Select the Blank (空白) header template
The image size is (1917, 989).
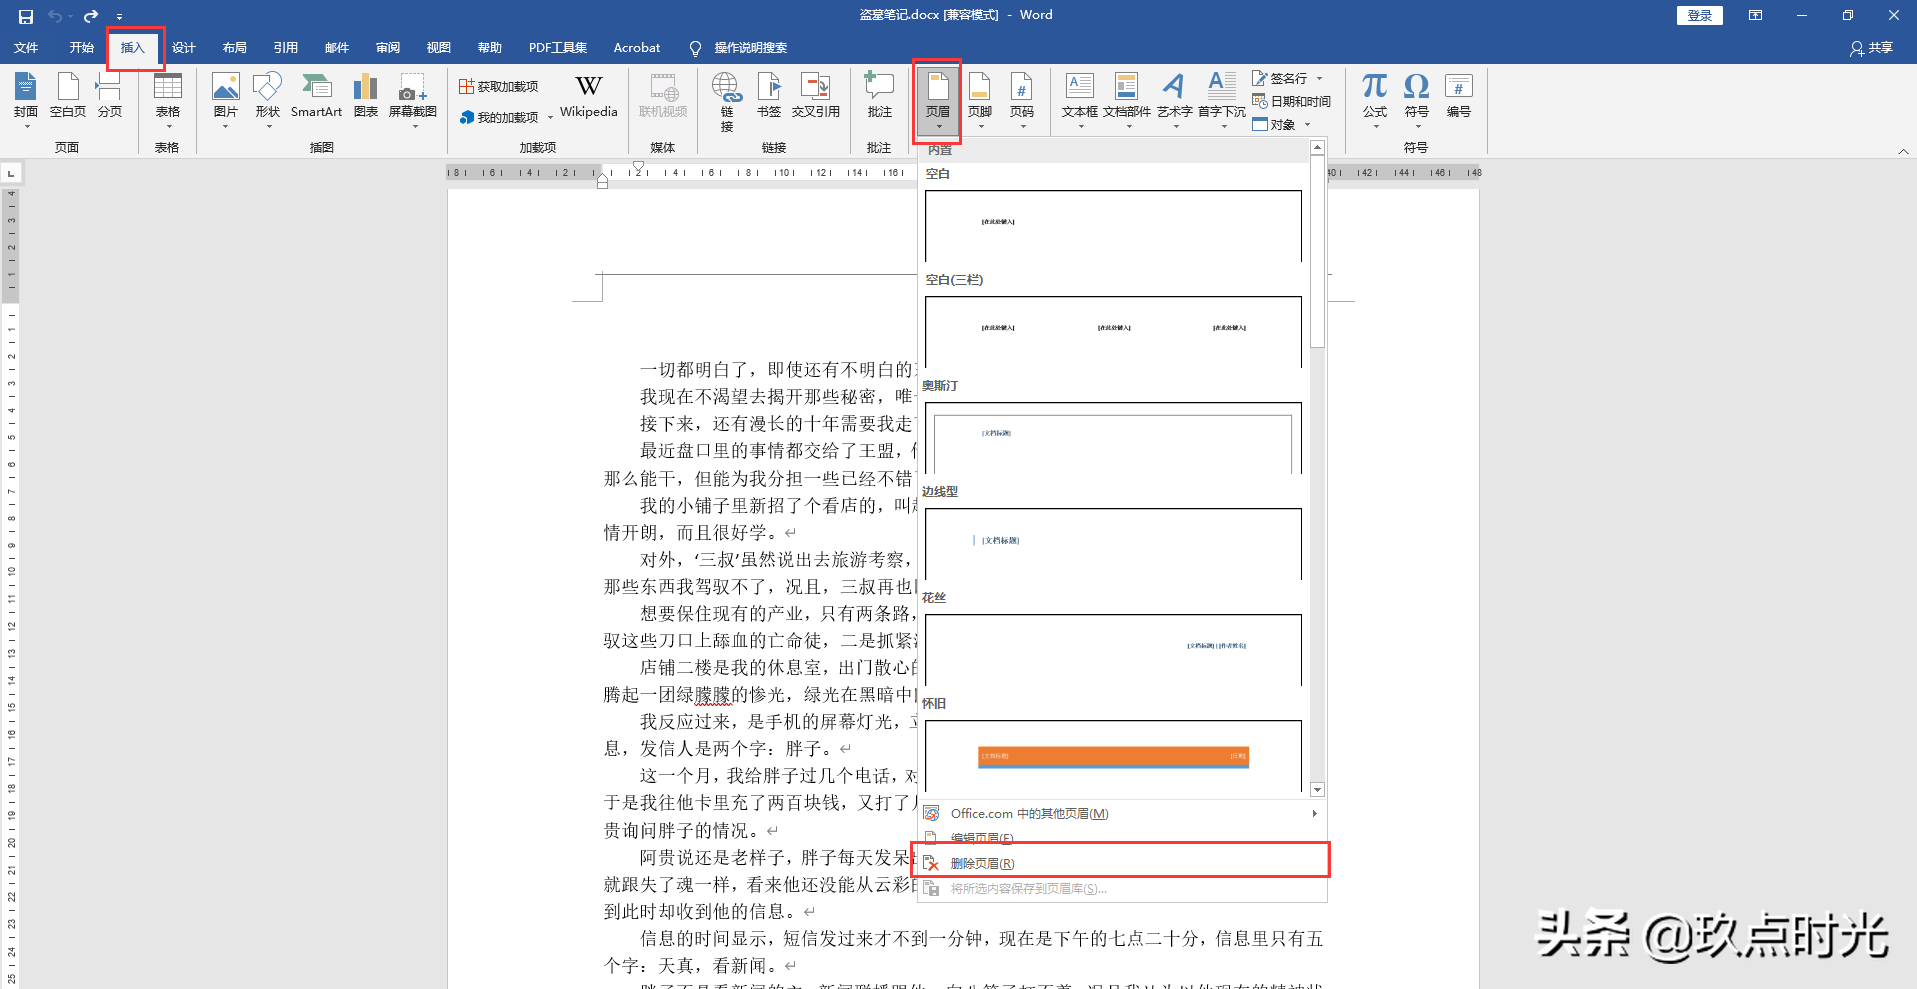1113,226
